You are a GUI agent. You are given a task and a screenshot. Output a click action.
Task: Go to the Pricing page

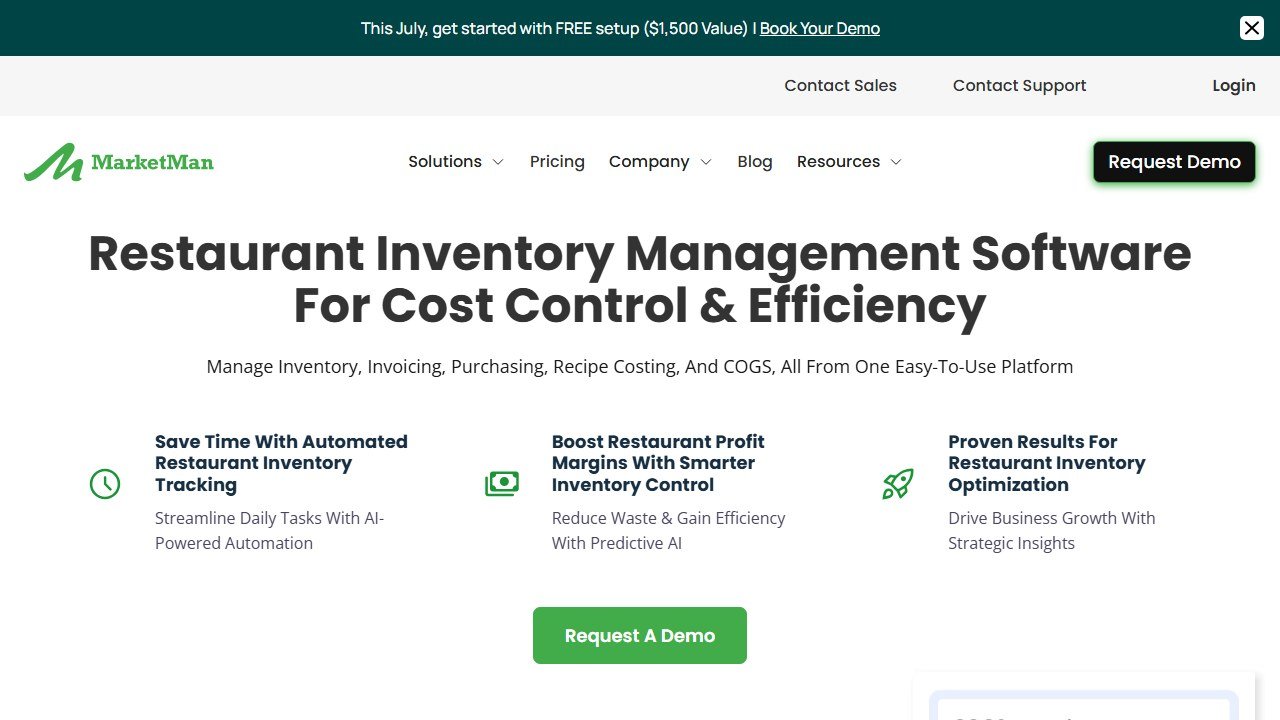tap(557, 162)
